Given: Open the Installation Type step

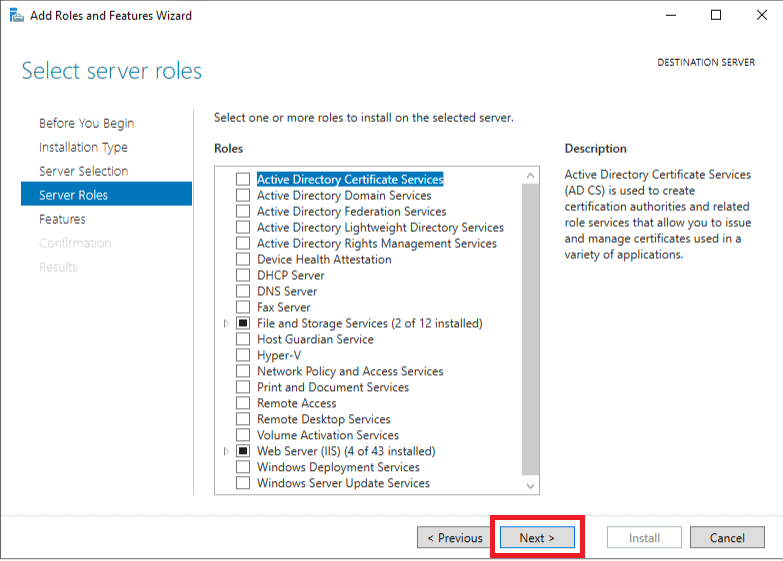Looking at the screenshot, I should point(83,147).
